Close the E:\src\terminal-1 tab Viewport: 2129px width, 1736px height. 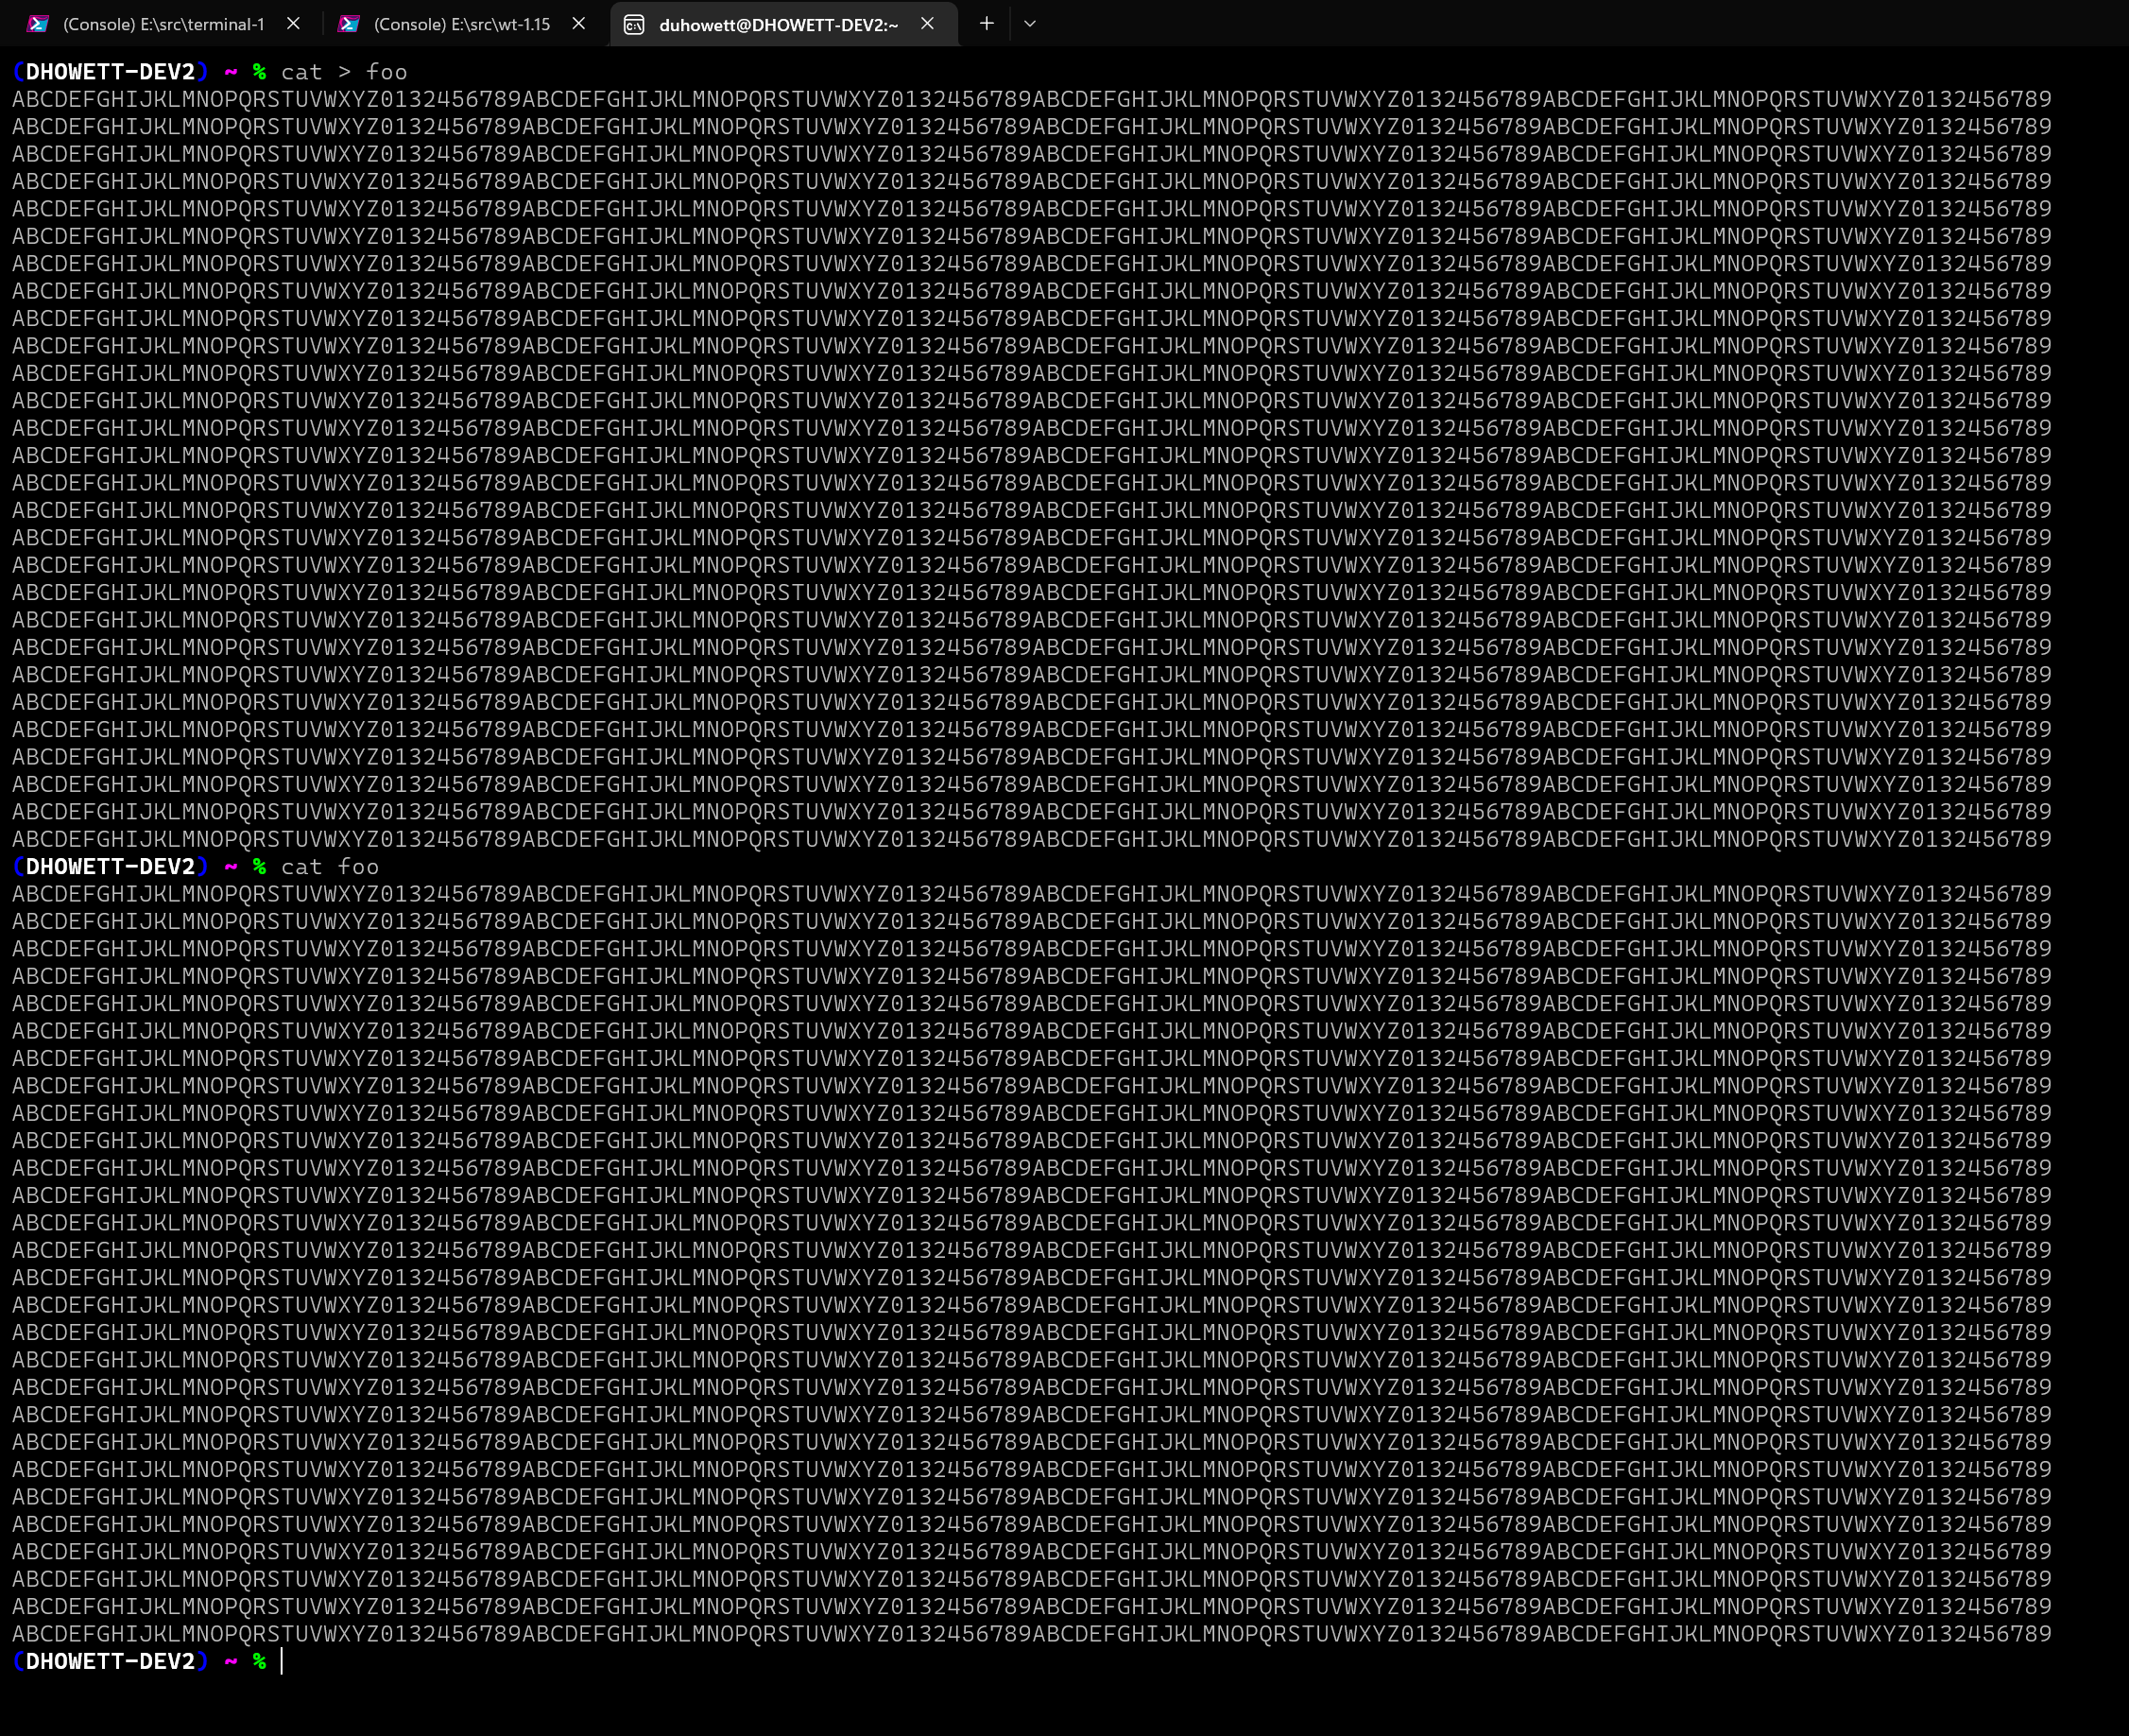(x=293, y=24)
